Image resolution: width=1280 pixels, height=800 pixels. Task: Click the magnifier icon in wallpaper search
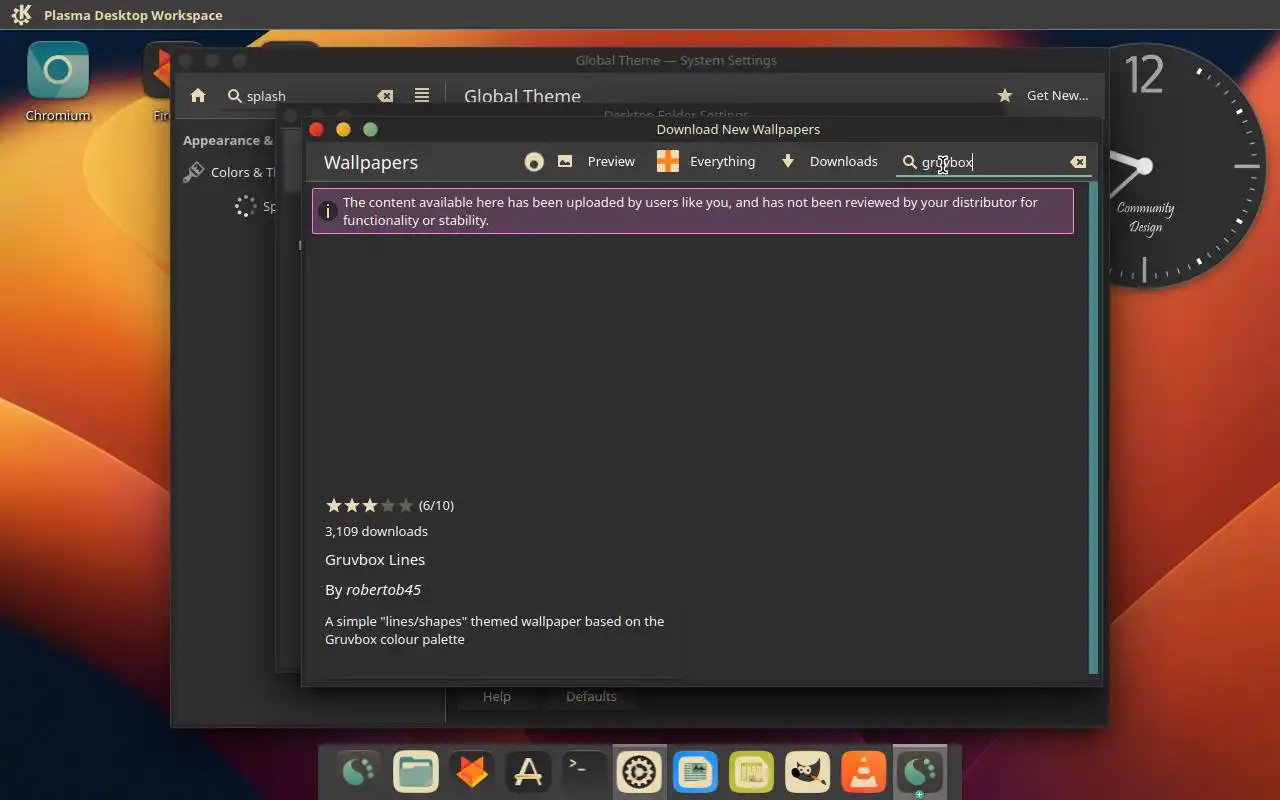pos(909,162)
